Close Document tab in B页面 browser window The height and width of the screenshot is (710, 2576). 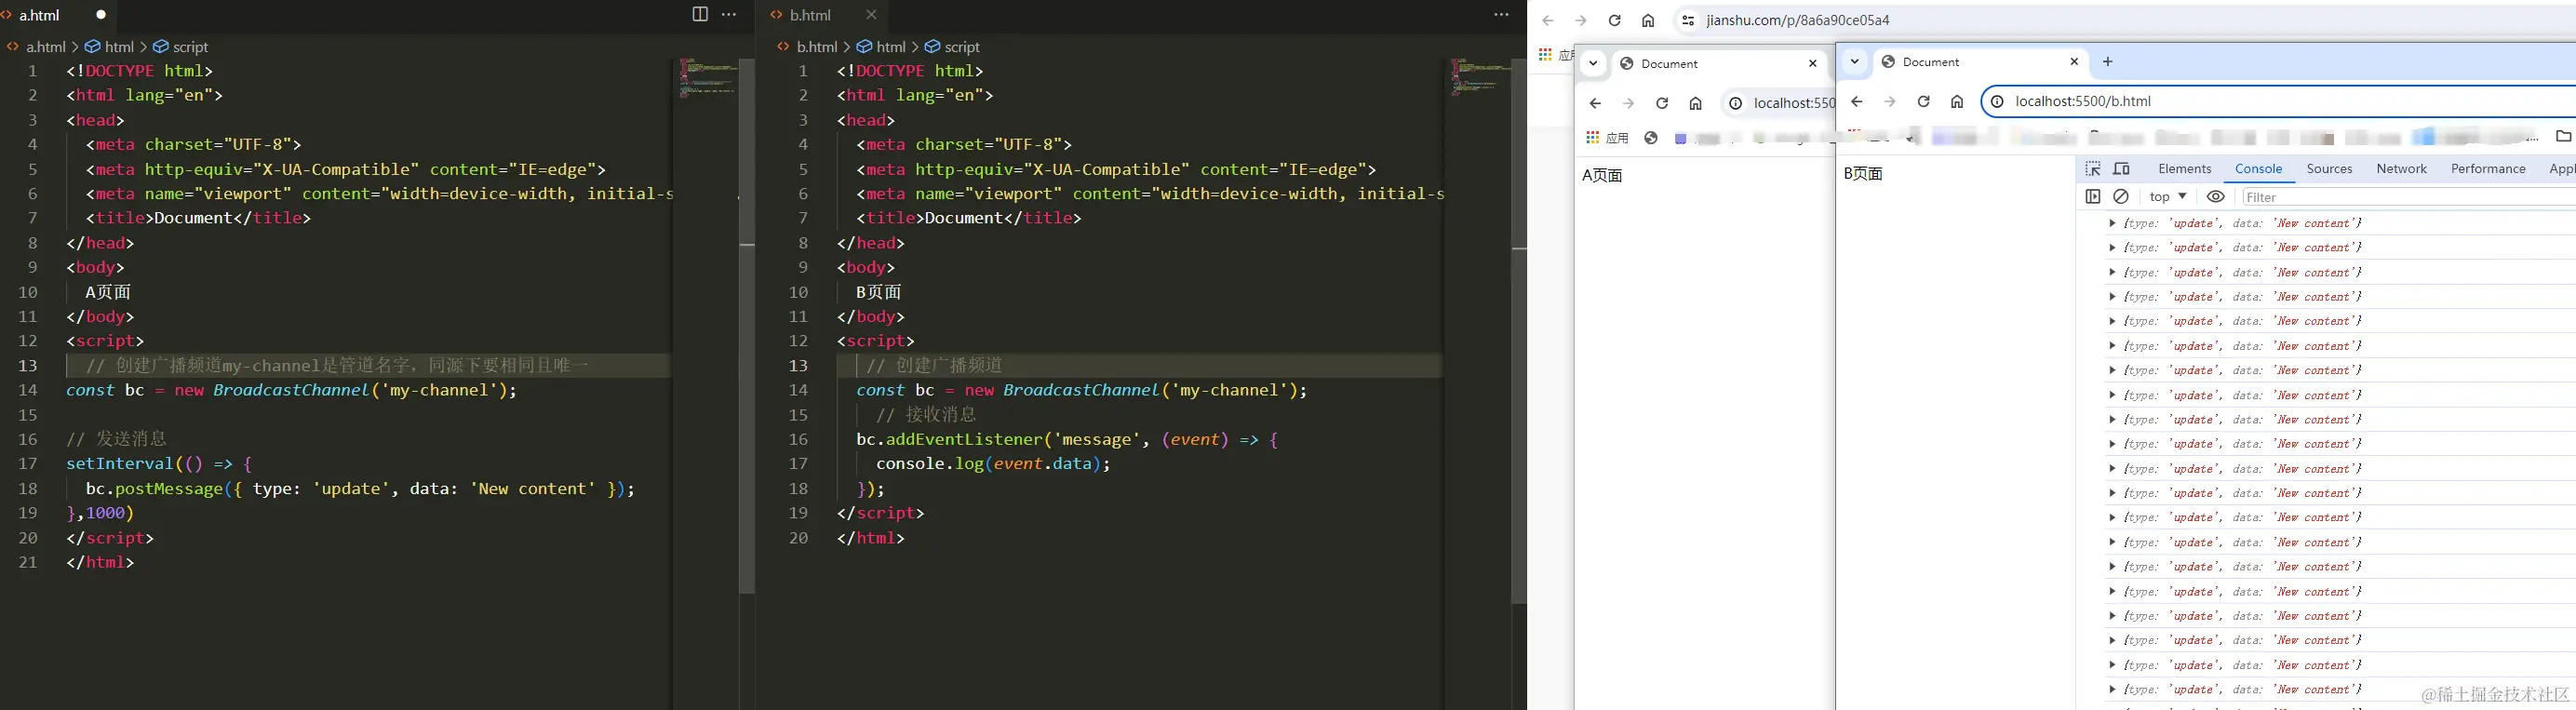point(2074,61)
